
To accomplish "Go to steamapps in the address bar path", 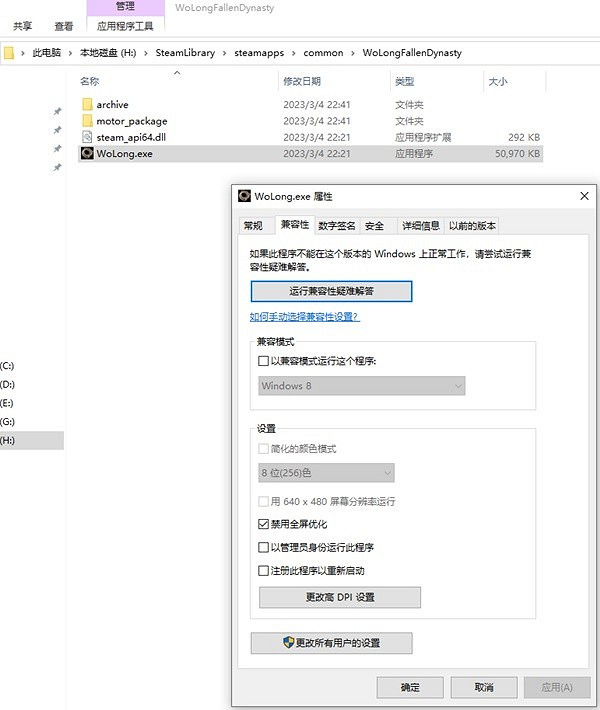I will coord(259,53).
